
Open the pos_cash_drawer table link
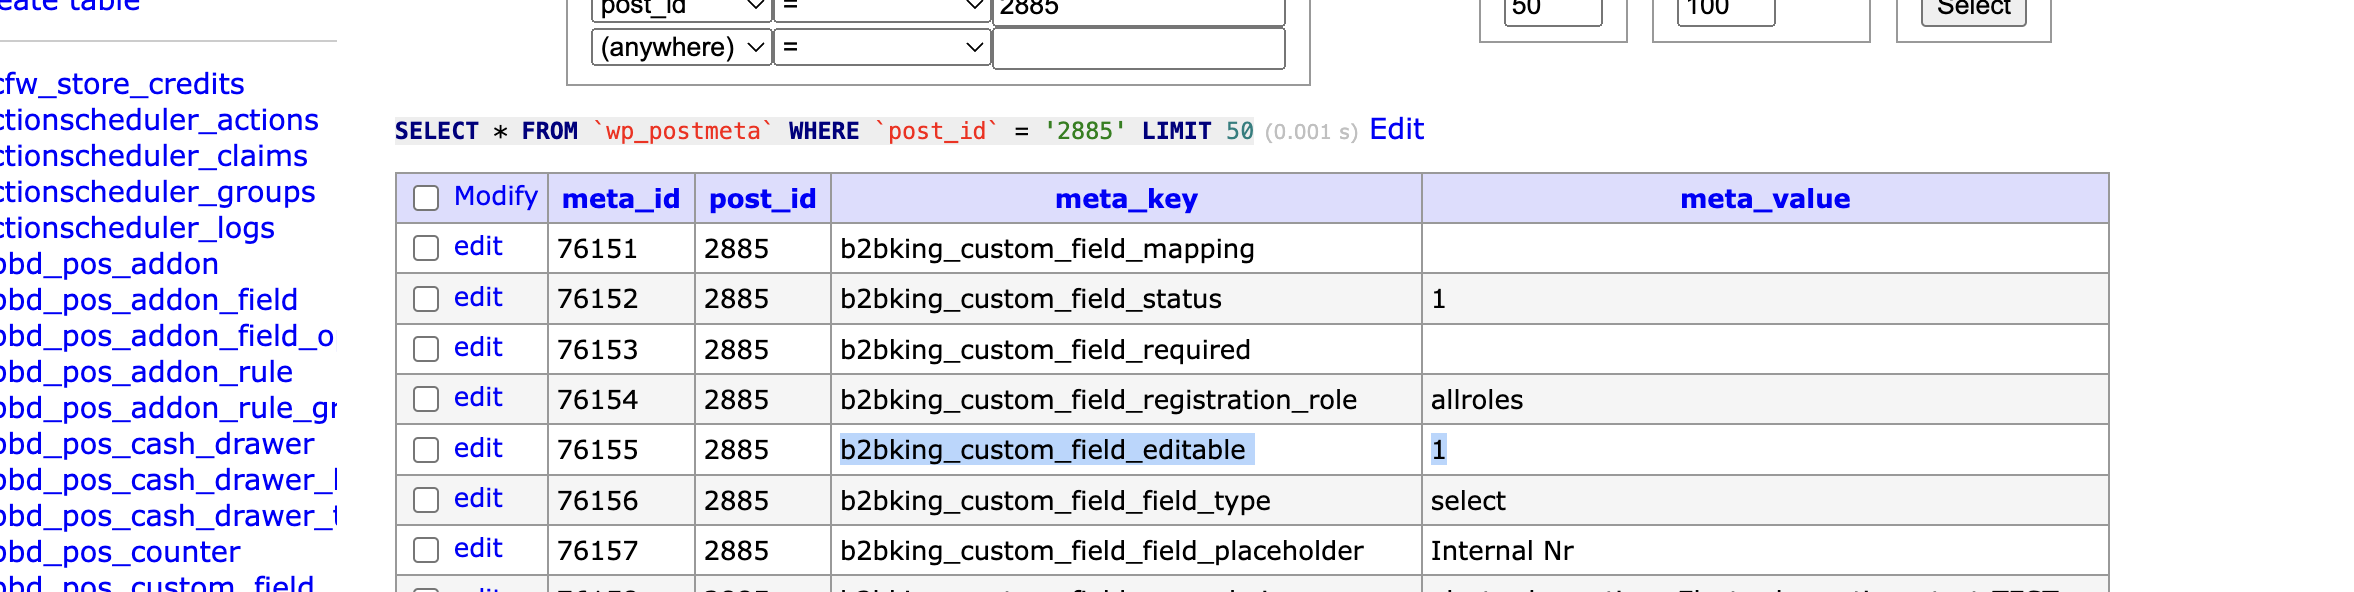coord(157,444)
